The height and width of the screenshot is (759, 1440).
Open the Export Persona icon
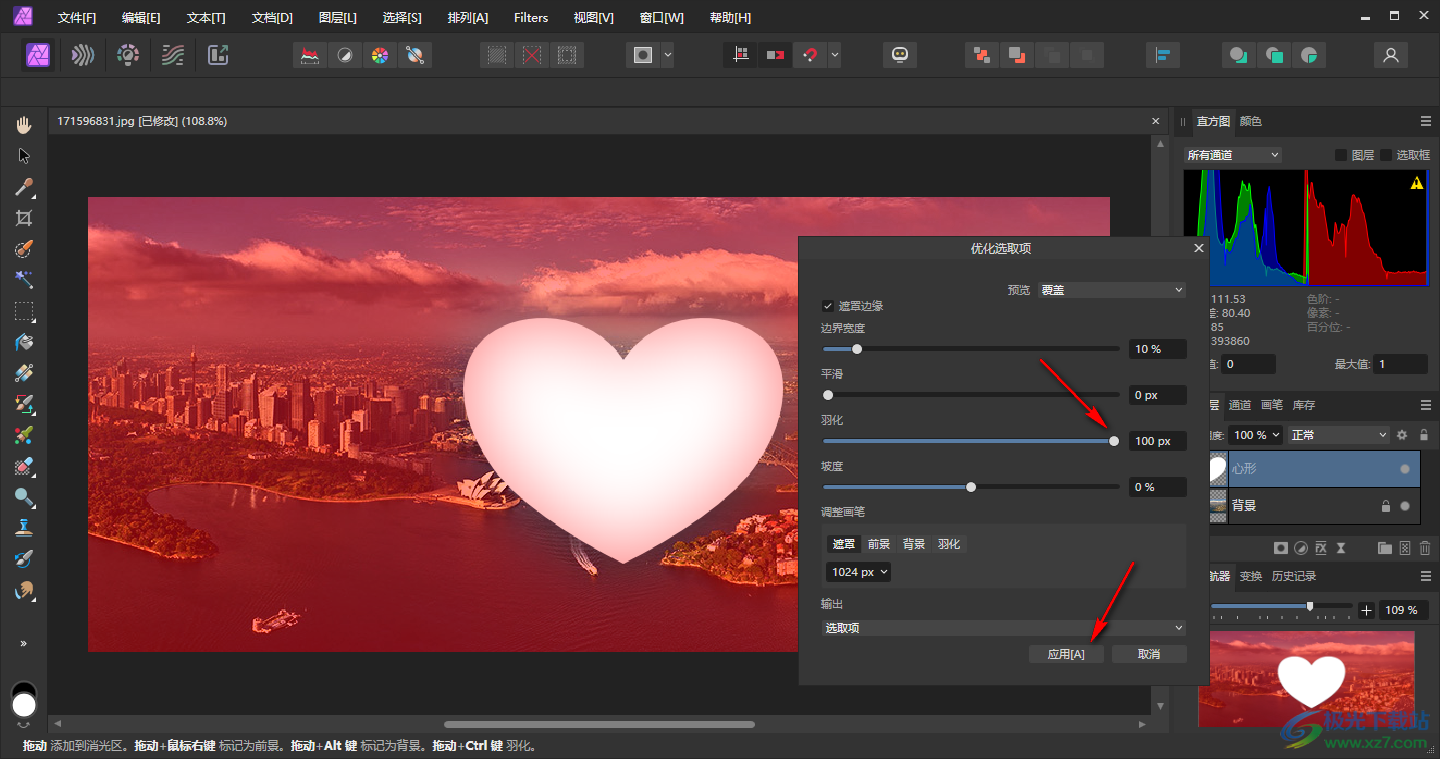(x=218, y=55)
